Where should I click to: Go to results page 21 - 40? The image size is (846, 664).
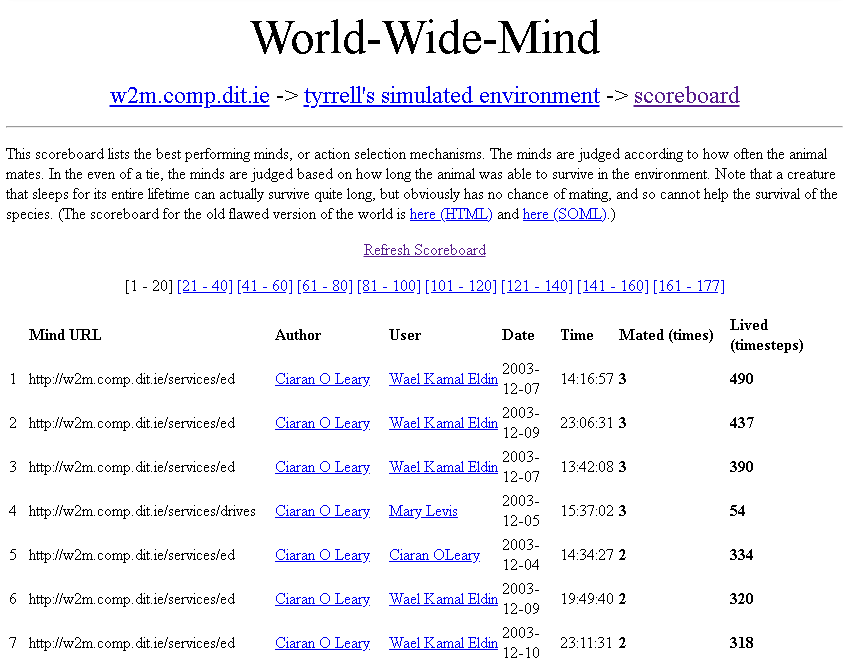[204, 286]
